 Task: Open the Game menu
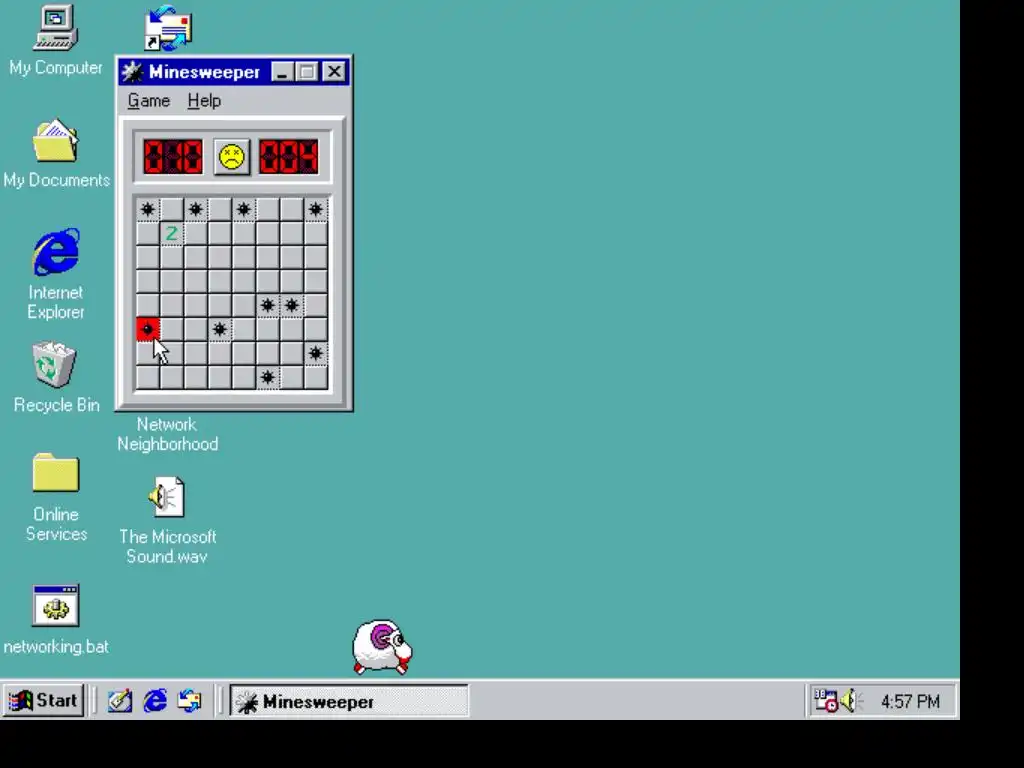[149, 101]
